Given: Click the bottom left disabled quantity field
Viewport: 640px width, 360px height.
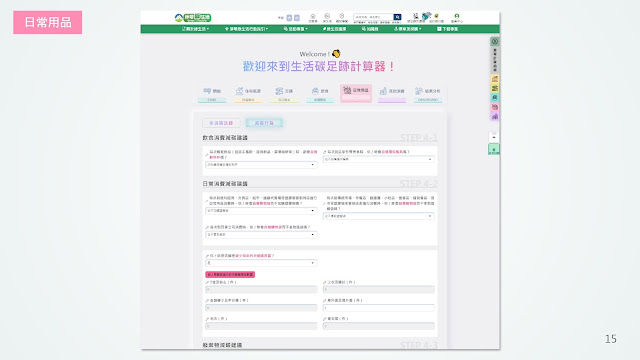Looking at the screenshot, I should tap(261, 326).
